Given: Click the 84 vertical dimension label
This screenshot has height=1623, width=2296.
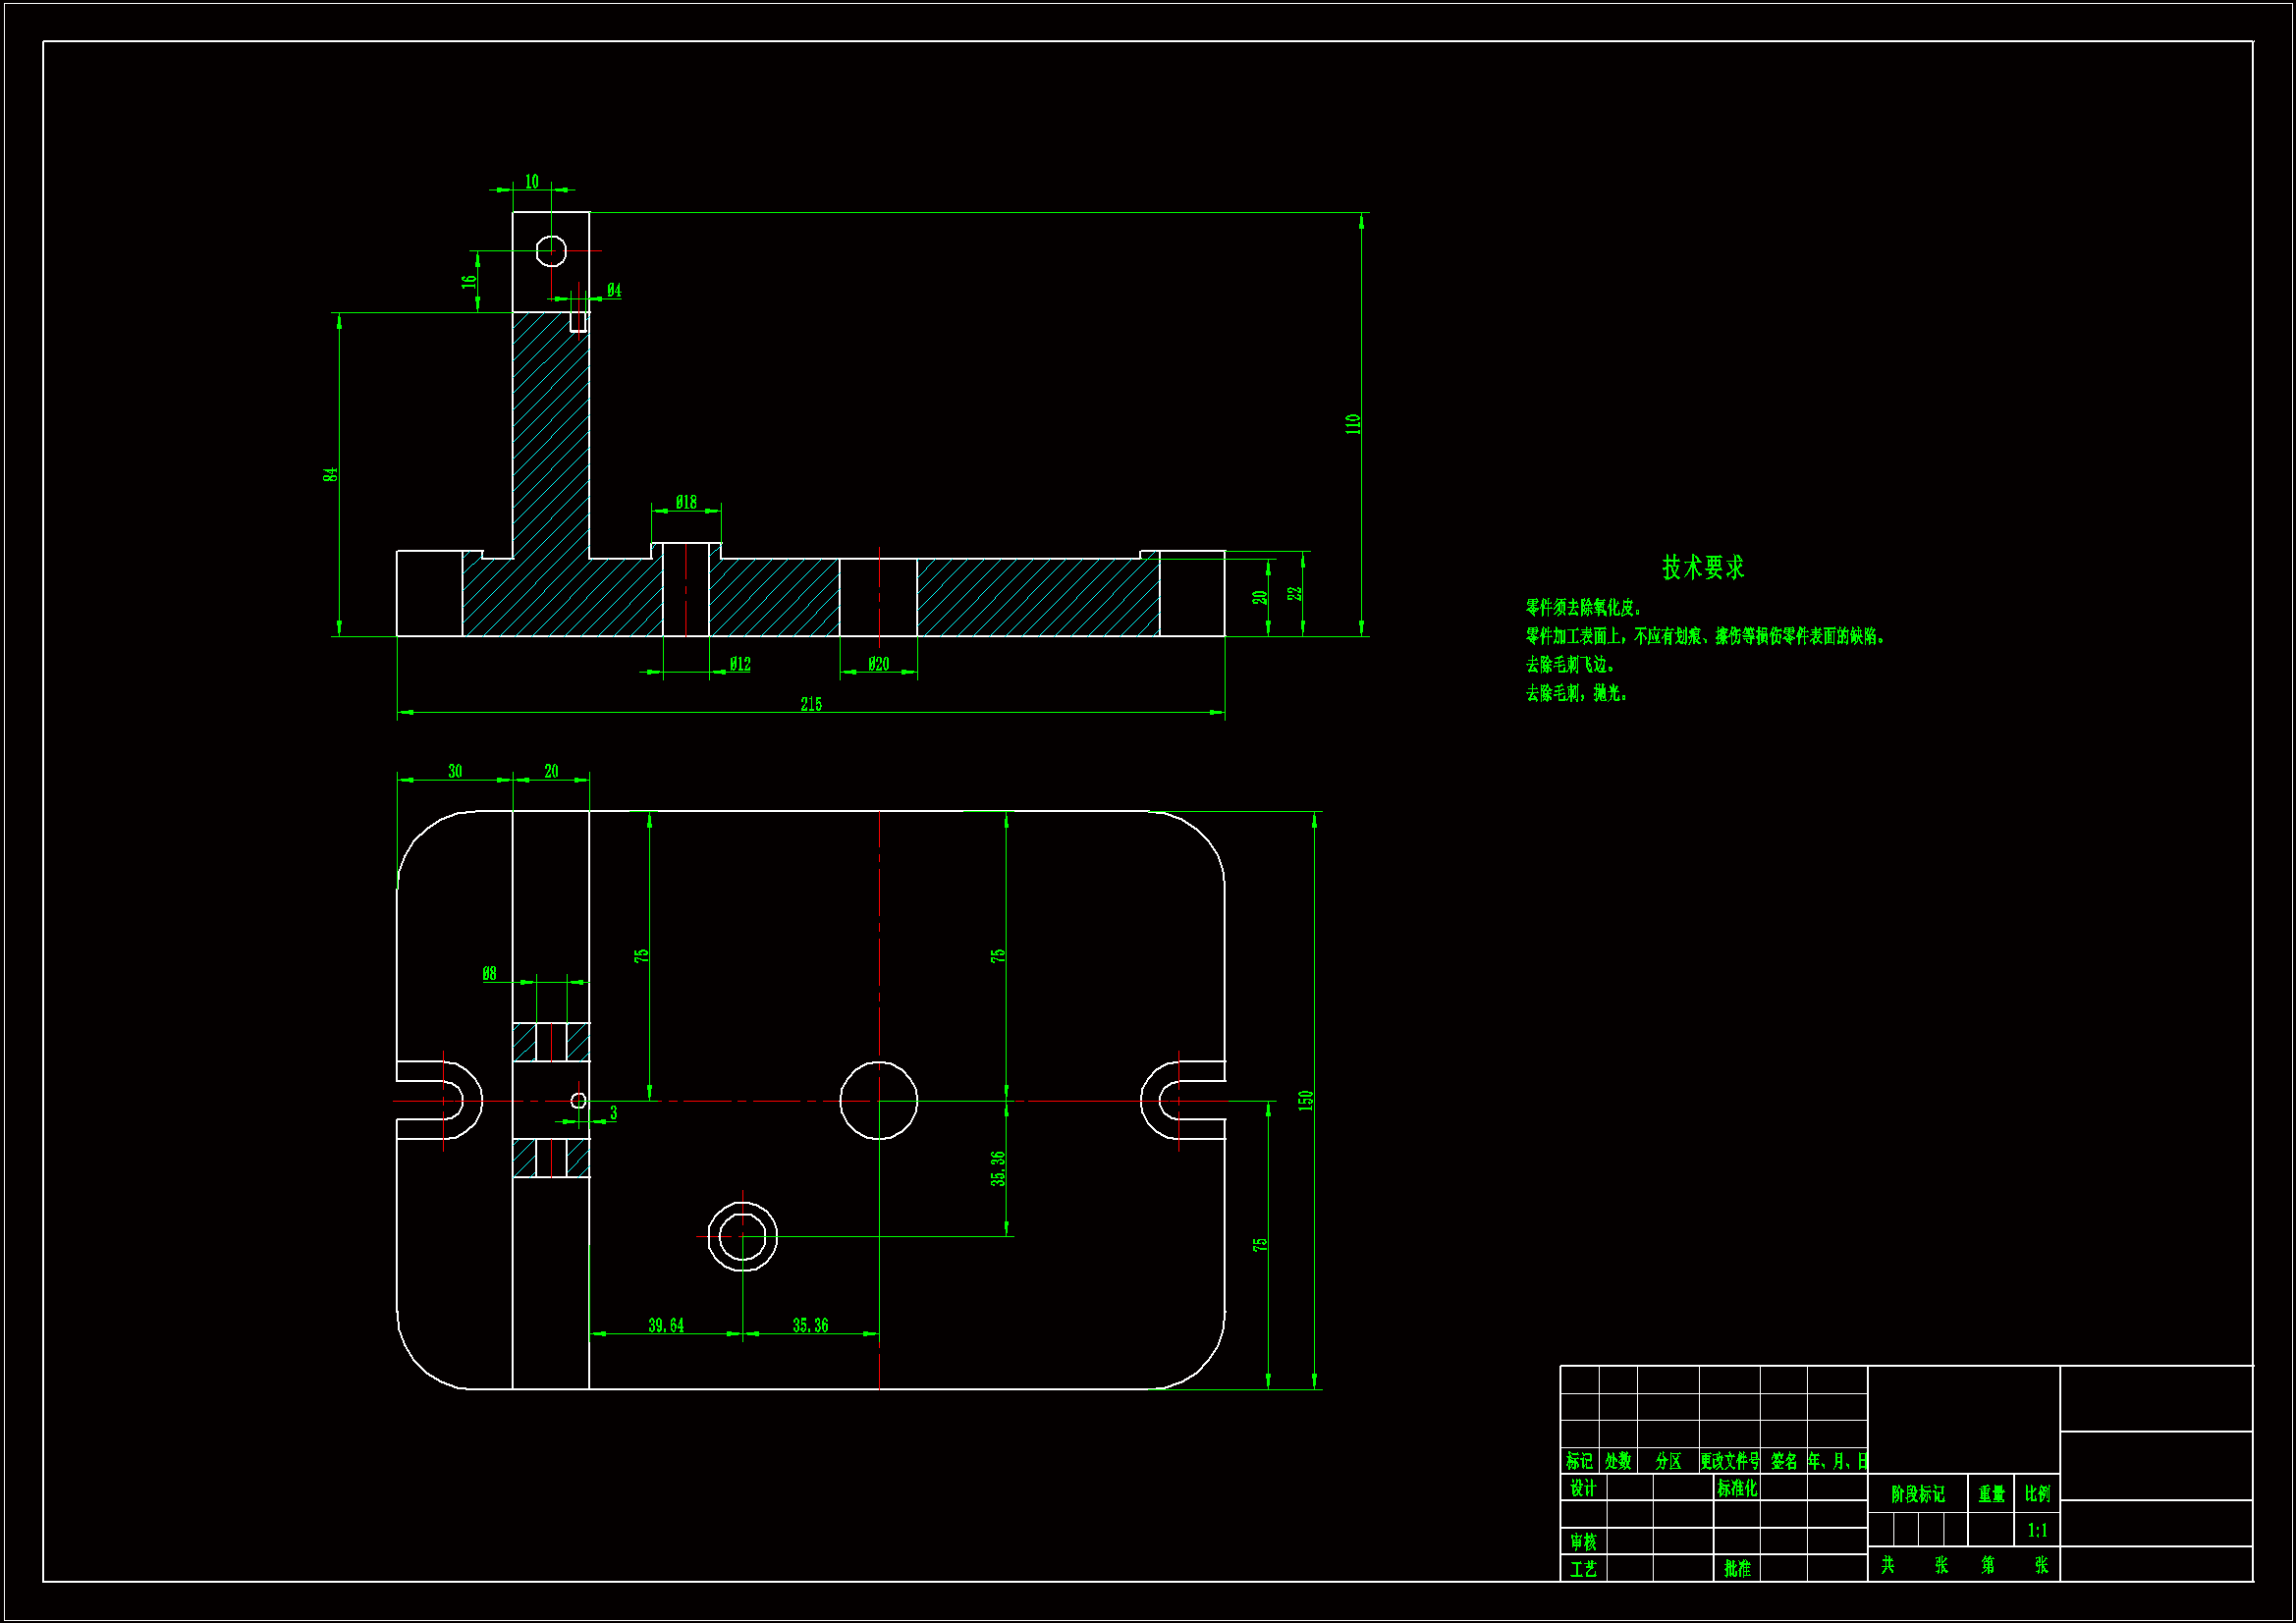Looking at the screenshot, I should 331,474.
